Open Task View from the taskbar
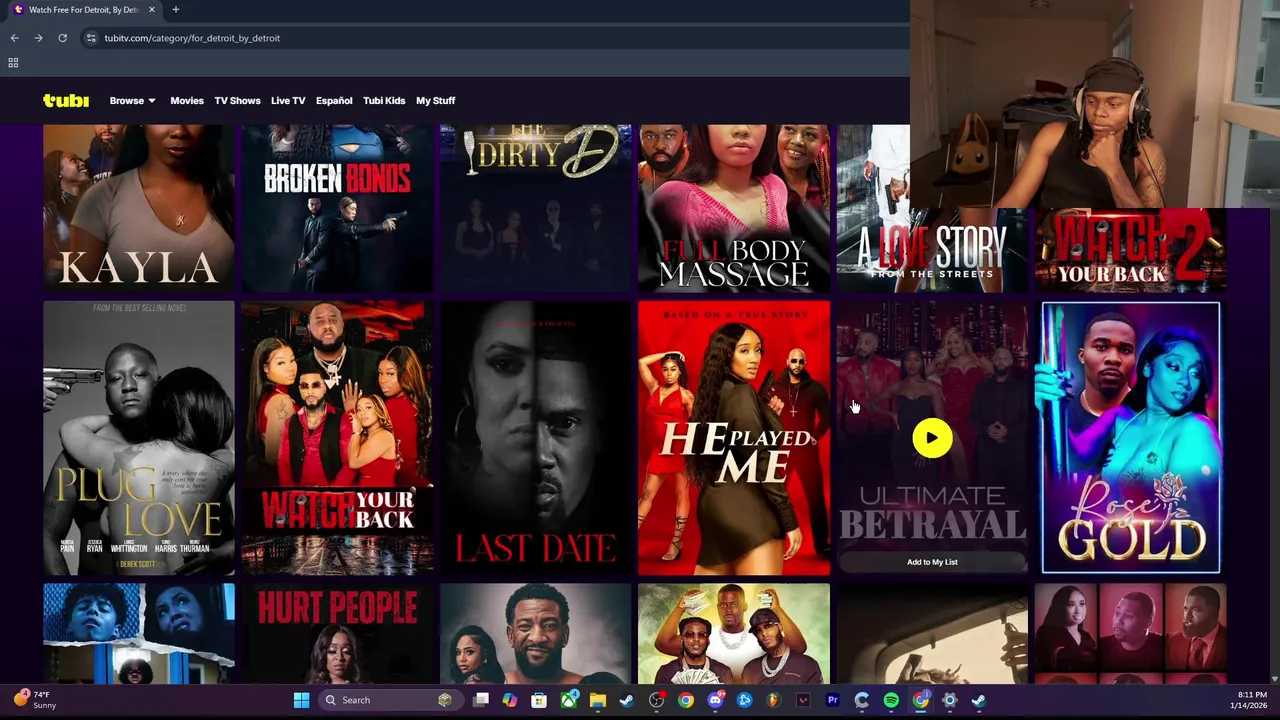Viewport: 1280px width, 720px height. [481, 700]
